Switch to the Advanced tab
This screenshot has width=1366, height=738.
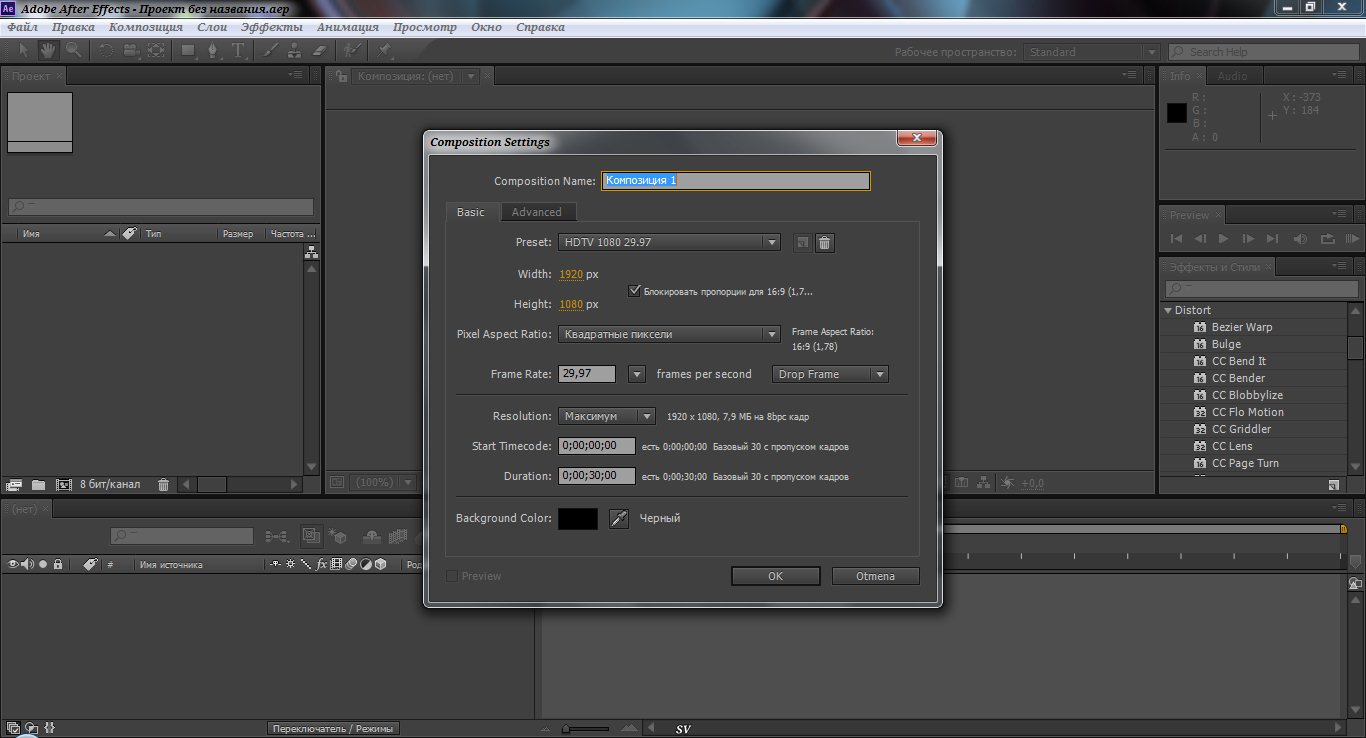(537, 212)
